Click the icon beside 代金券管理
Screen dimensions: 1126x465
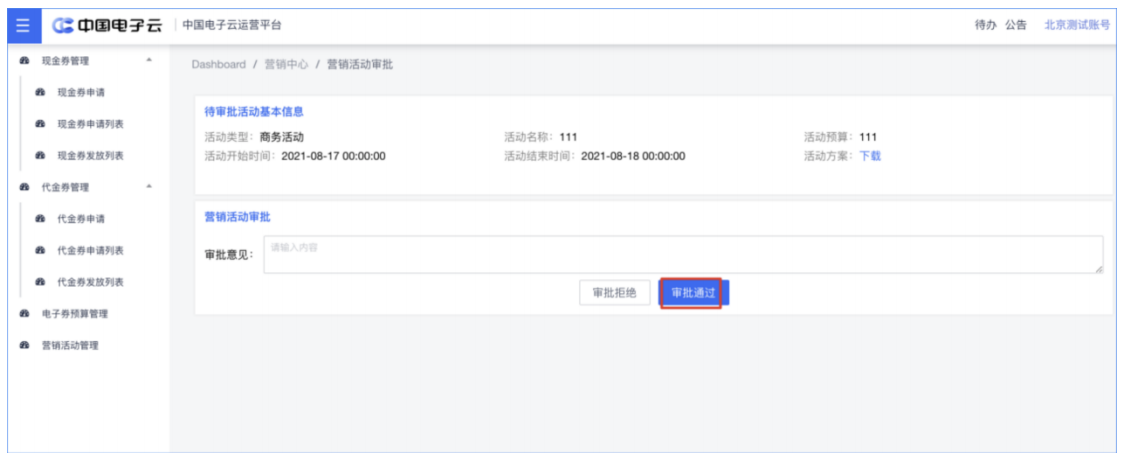(24, 187)
